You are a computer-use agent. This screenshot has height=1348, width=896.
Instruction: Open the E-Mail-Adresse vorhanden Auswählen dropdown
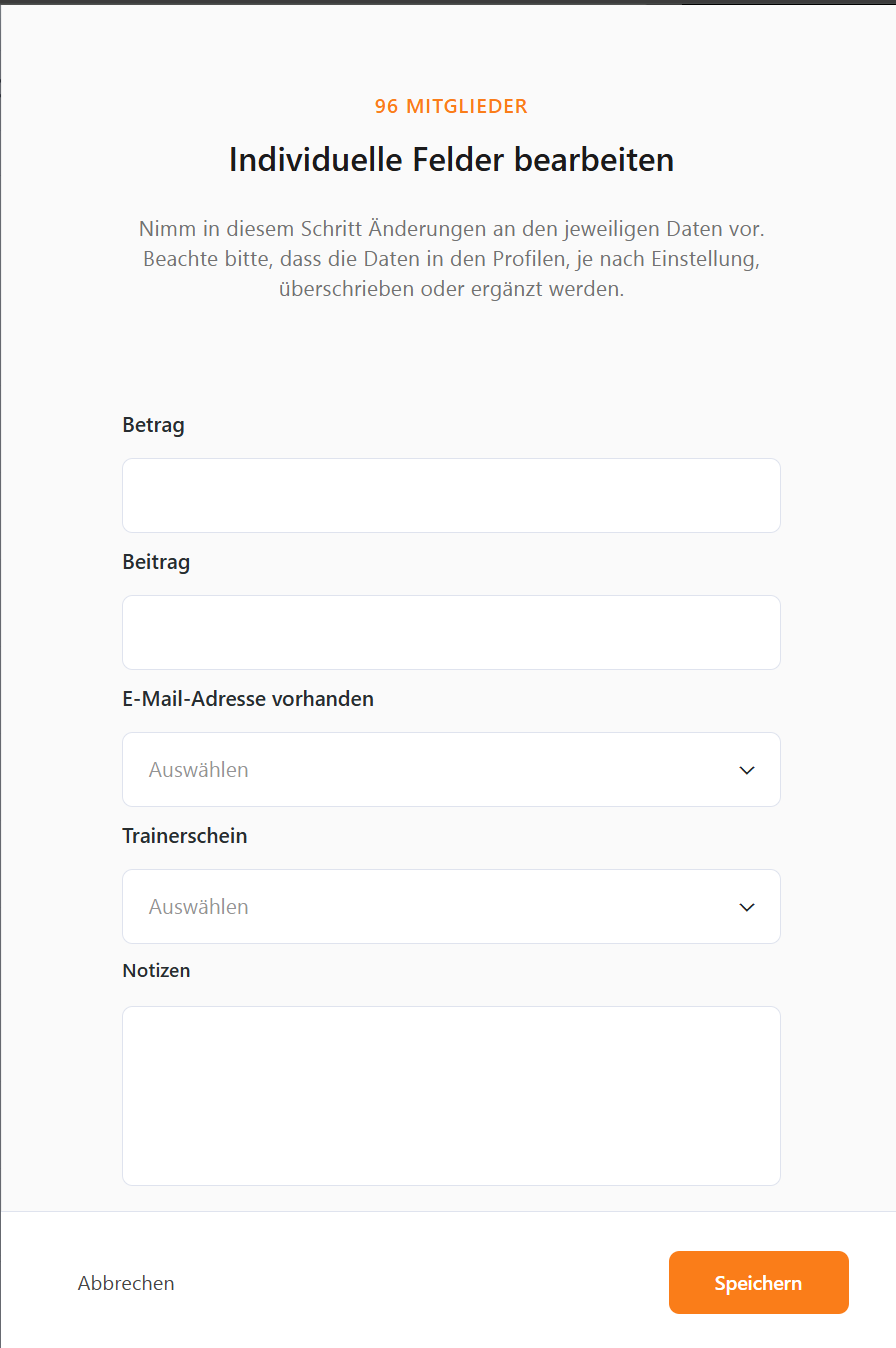[x=451, y=769]
